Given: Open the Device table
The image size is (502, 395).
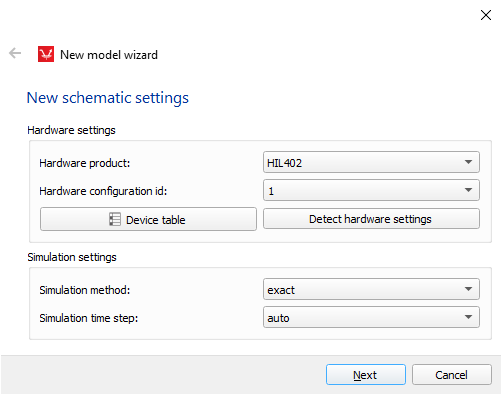Looking at the screenshot, I should pyautogui.click(x=148, y=219).
